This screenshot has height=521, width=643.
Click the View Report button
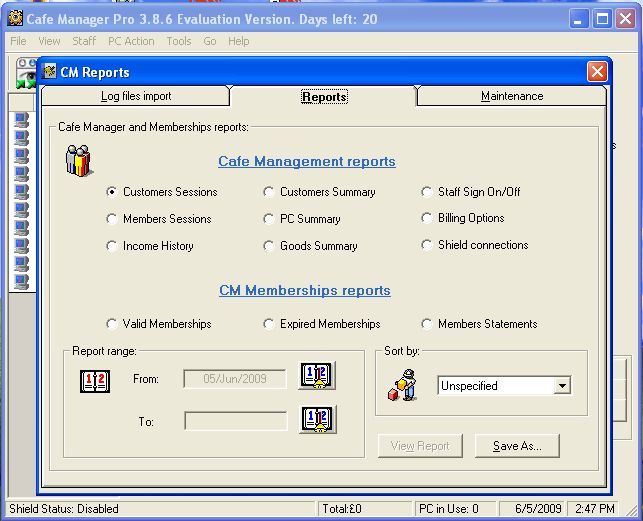[x=420, y=446]
